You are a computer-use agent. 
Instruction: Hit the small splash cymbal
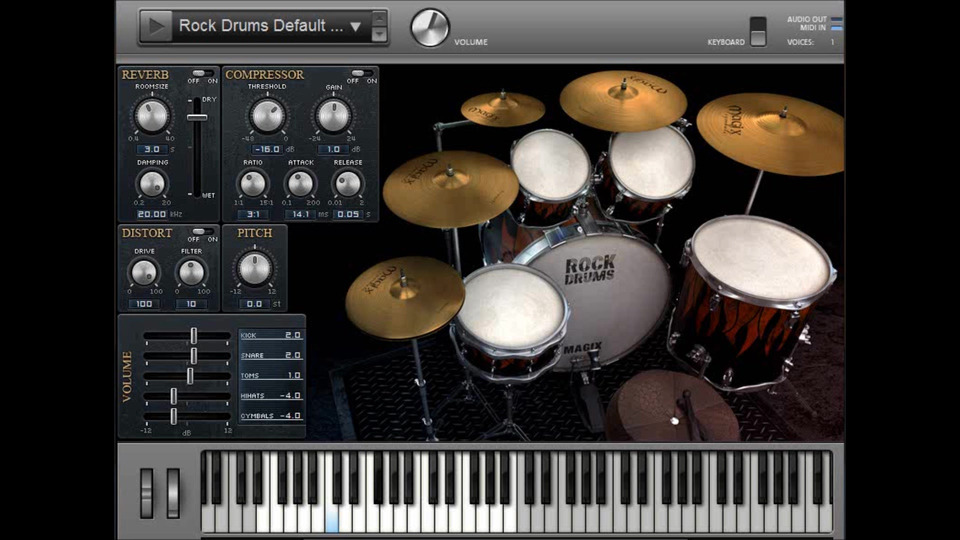pyautogui.click(x=503, y=108)
